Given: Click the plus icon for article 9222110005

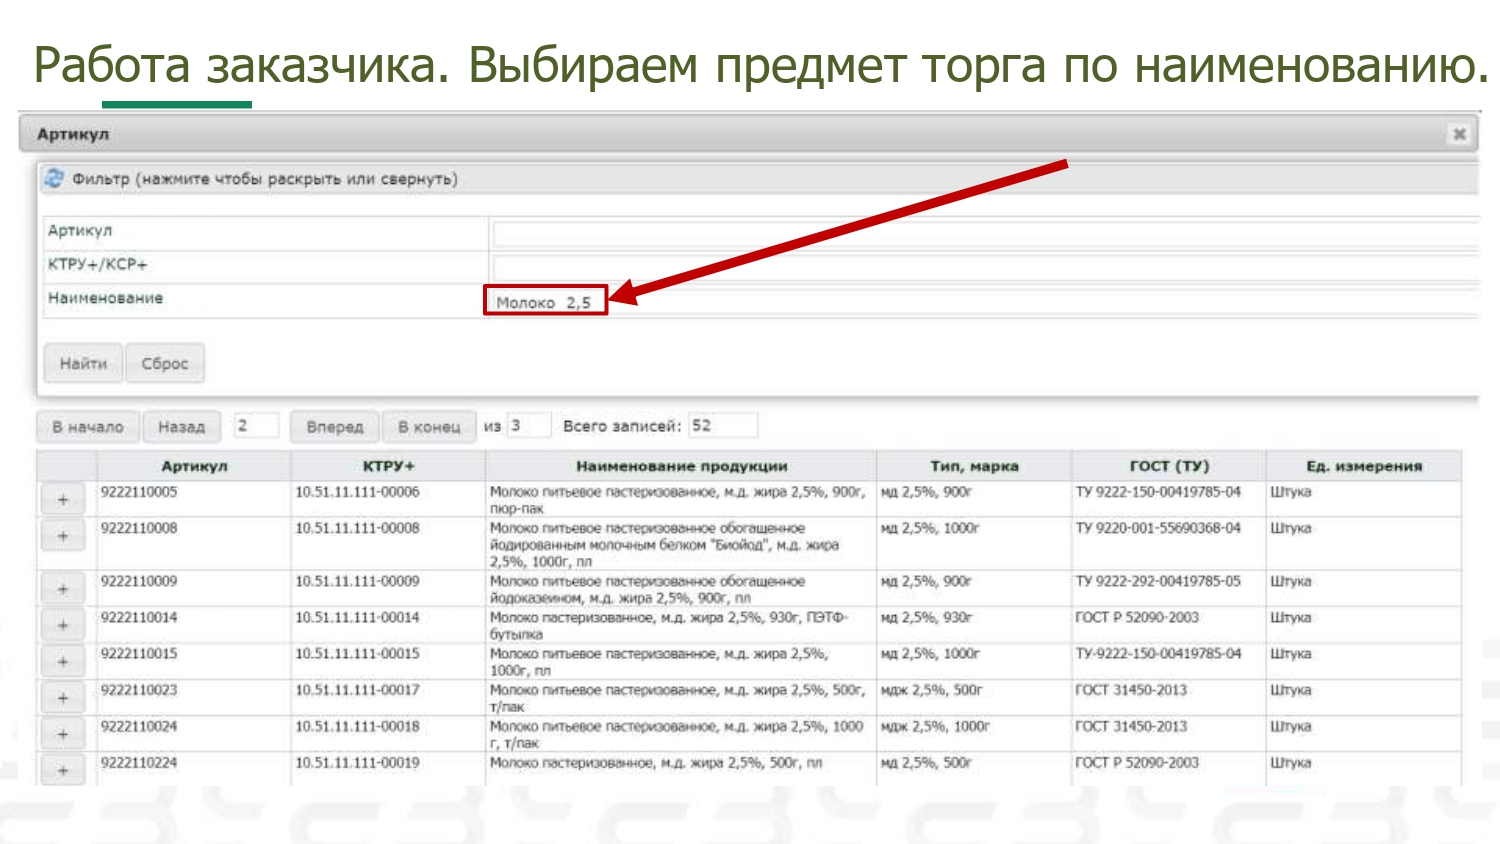Looking at the screenshot, I should (63, 500).
